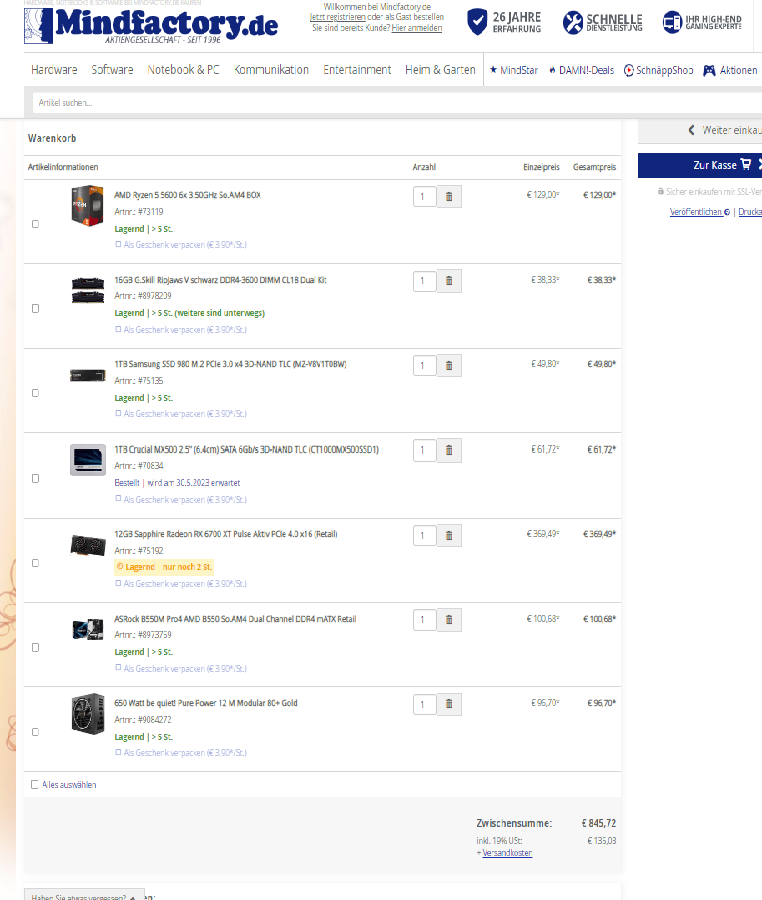The height and width of the screenshot is (900, 762).
Task: Open the Software menu
Action: pos(112,70)
